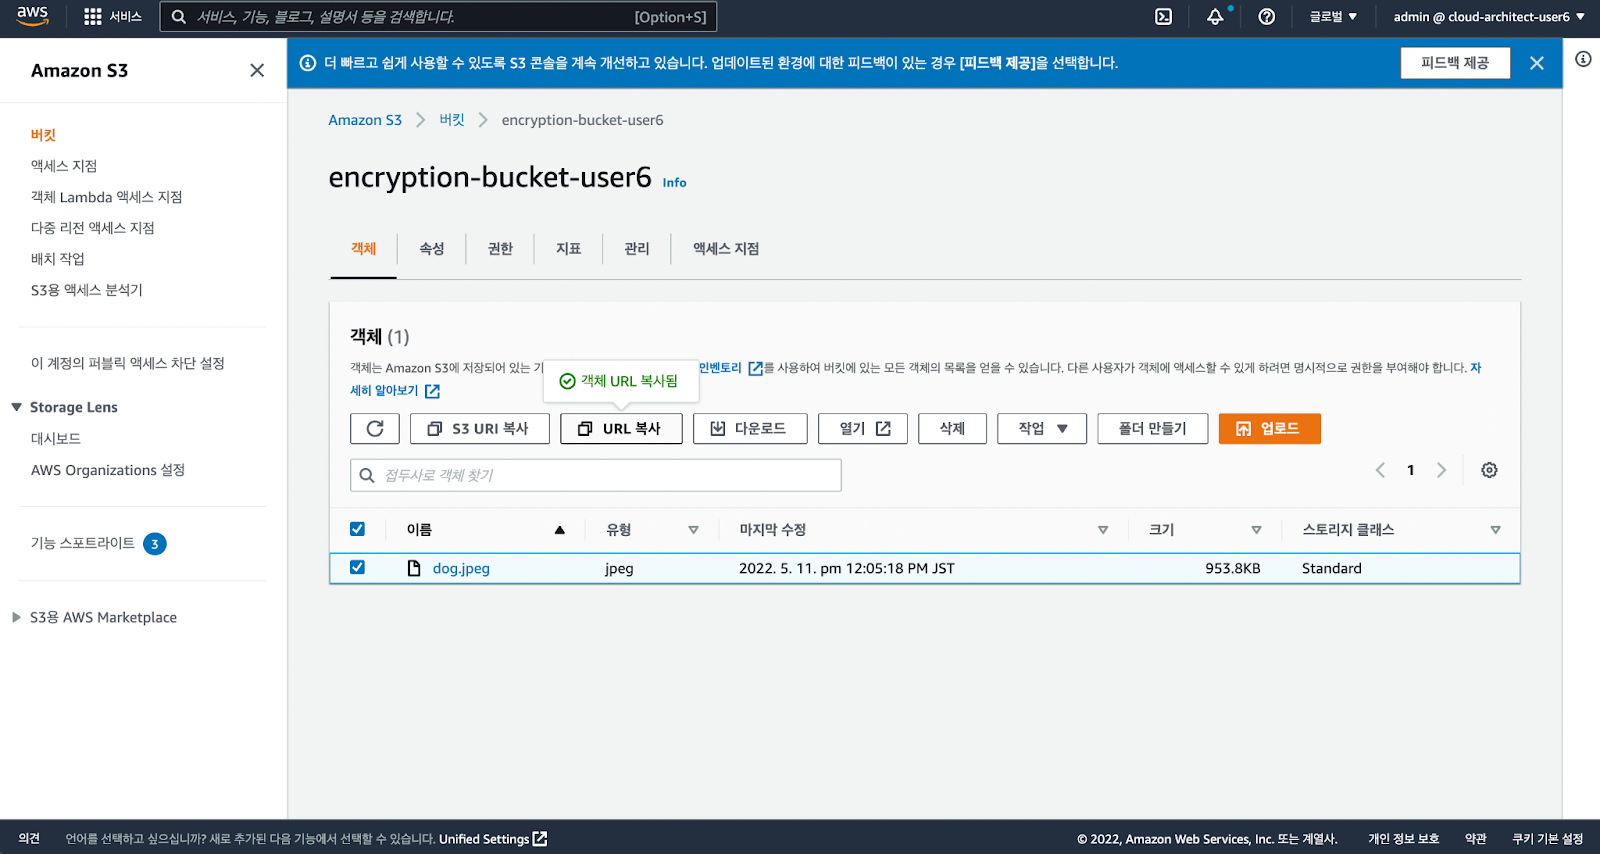Screen dimensions: 1600x854
Task: Sort by 마지막 수정 column arrow
Action: pyautogui.click(x=1103, y=530)
